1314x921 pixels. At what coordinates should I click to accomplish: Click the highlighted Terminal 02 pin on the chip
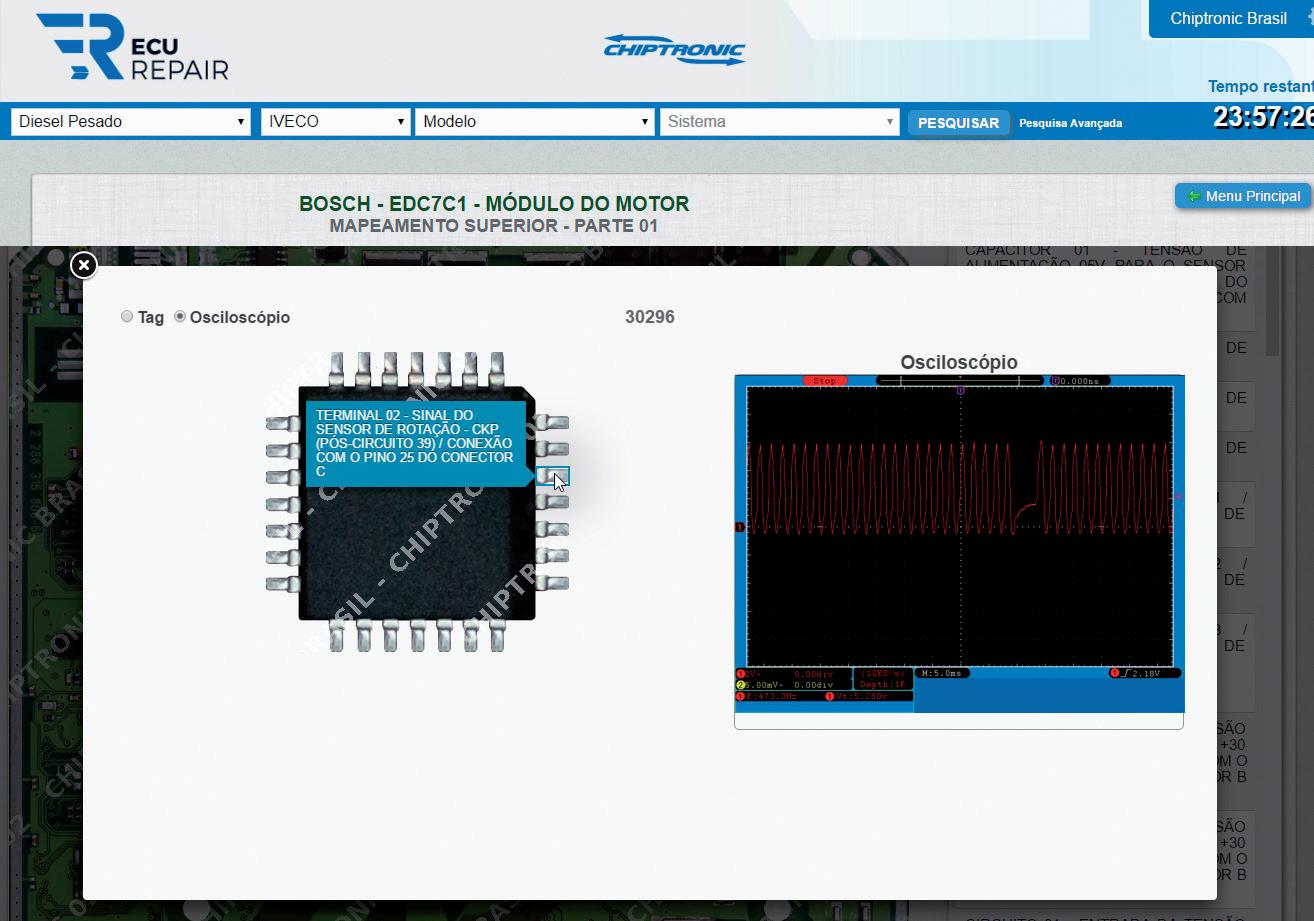pos(552,476)
